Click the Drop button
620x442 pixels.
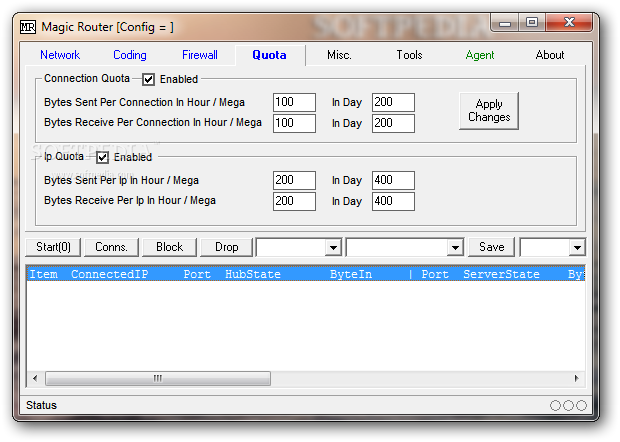(226, 247)
